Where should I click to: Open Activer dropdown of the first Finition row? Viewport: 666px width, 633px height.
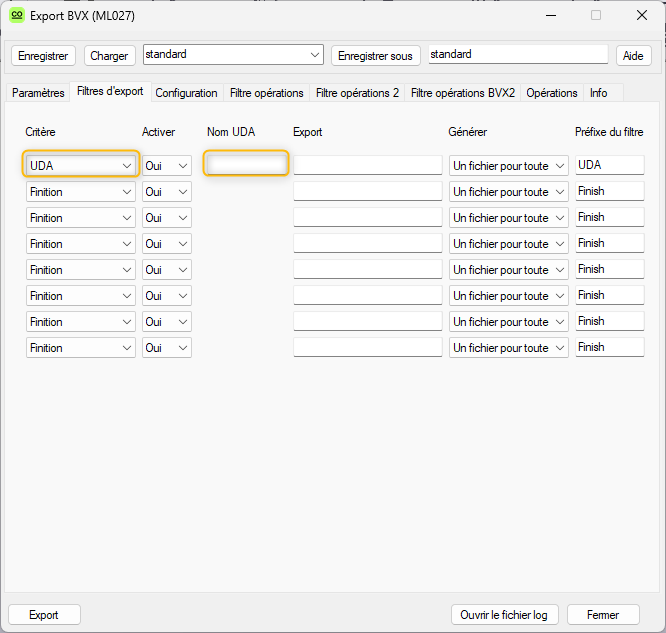[x=167, y=192]
